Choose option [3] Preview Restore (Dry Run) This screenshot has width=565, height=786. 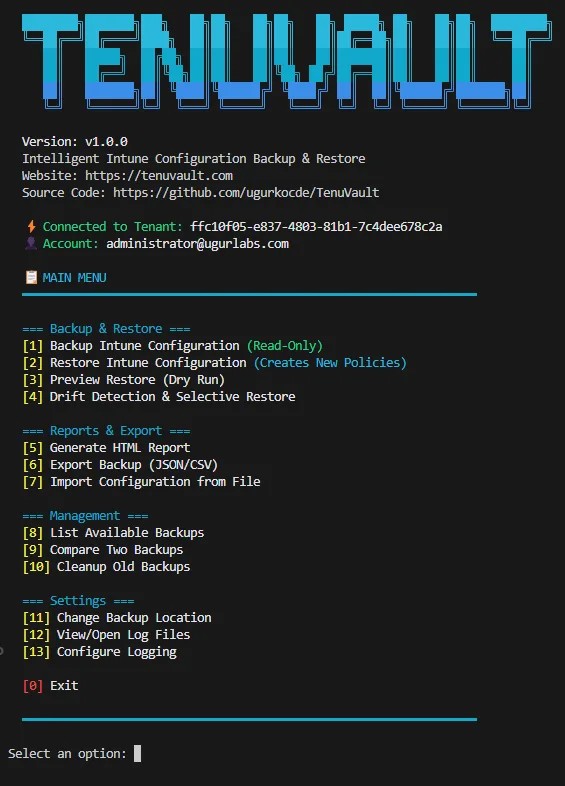pyautogui.click(x=123, y=379)
